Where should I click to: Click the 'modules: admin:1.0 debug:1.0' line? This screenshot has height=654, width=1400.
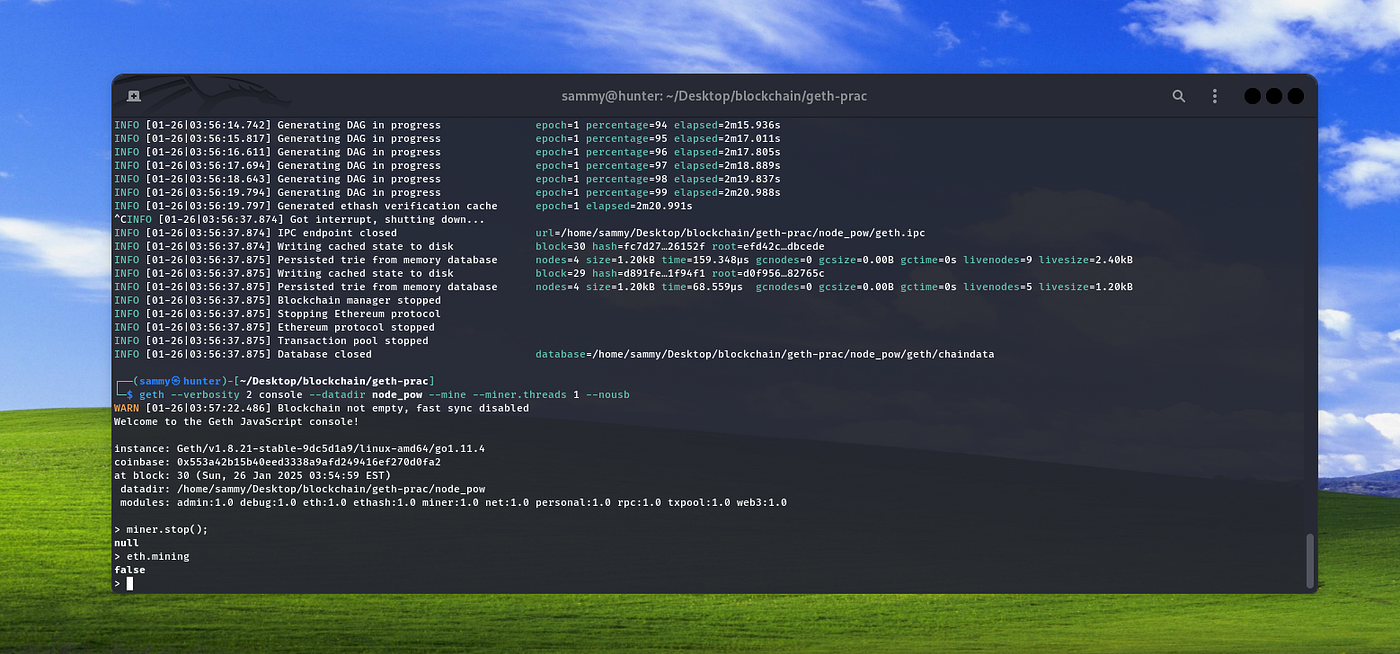point(453,502)
